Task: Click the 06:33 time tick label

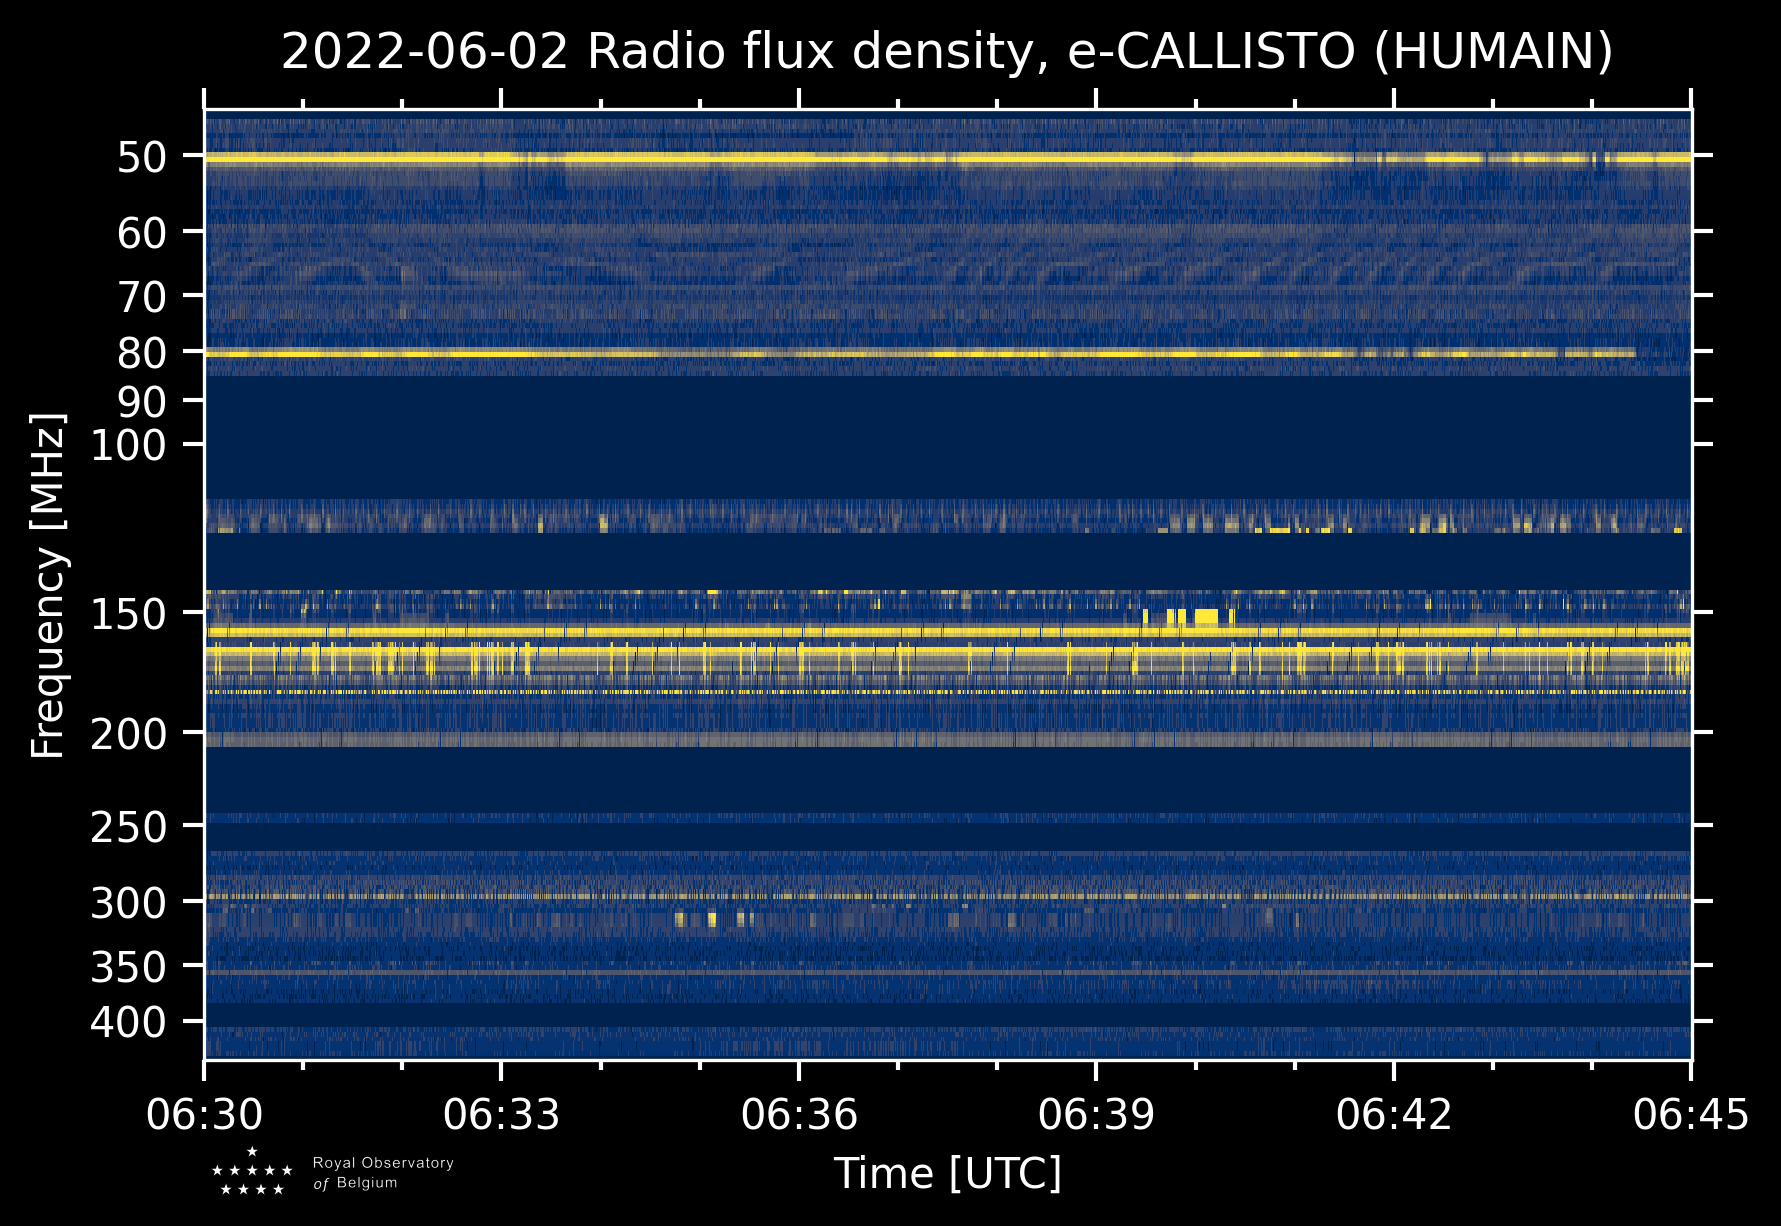Action: tap(502, 1114)
